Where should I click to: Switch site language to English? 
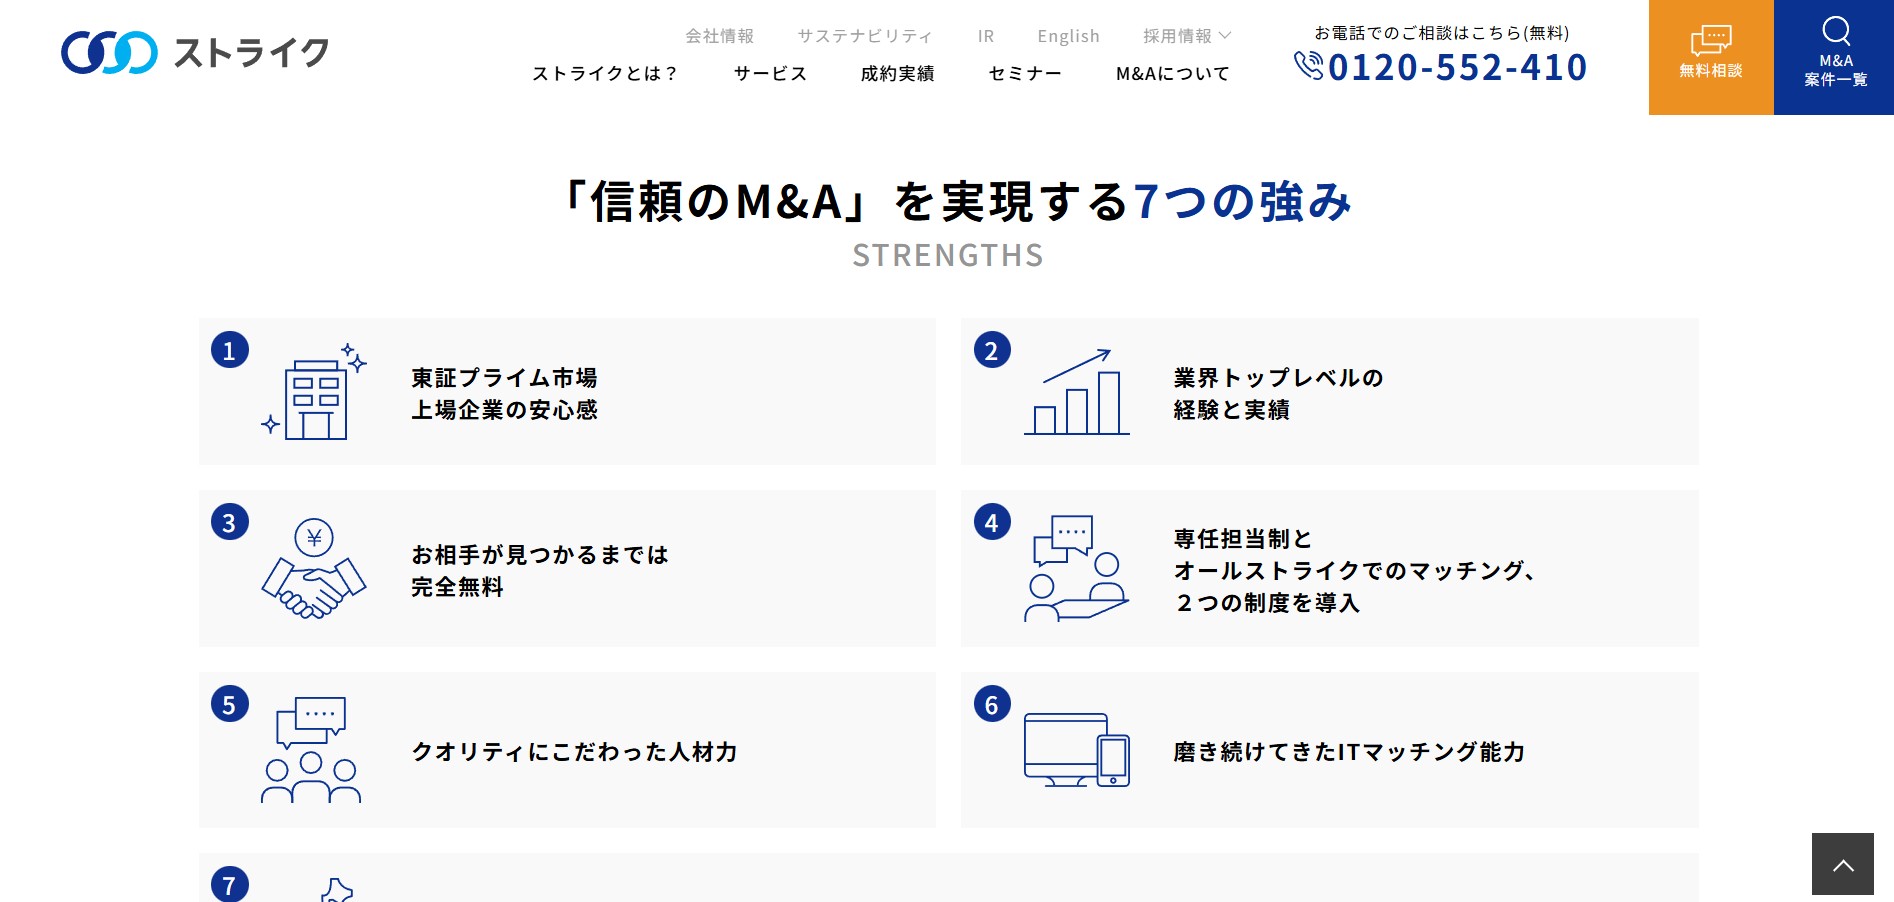[1068, 36]
